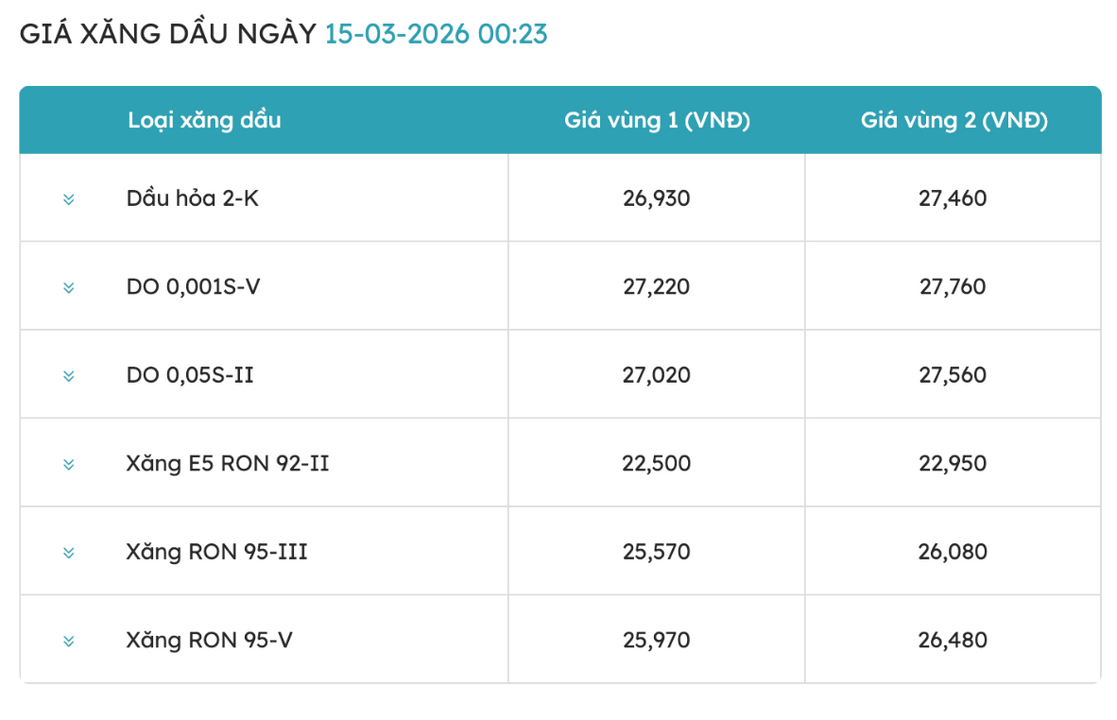Screen dimensions: 1117x720
Task: Expand the Dầu hỏa 2-K row chevron
Action: coord(68,199)
